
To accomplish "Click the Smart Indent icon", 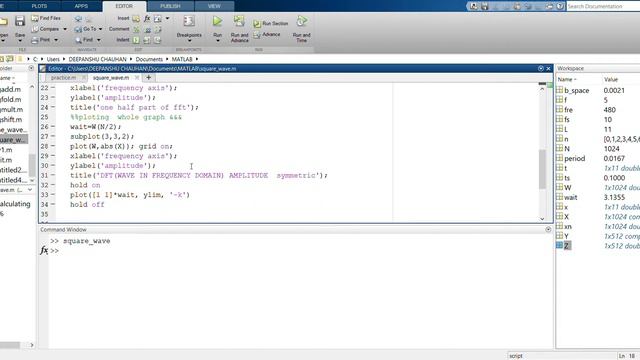I will pos(136,40).
